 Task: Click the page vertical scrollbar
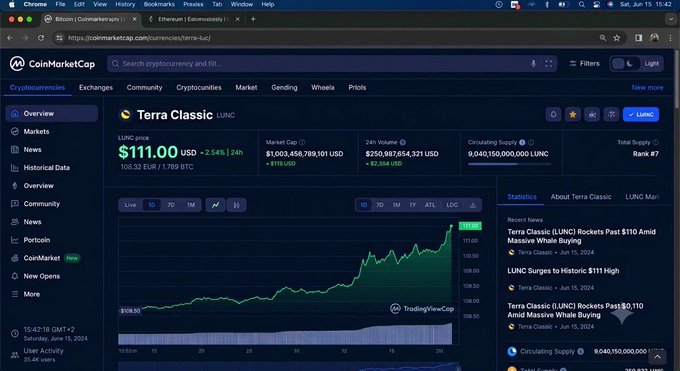pyautogui.click(x=677, y=78)
